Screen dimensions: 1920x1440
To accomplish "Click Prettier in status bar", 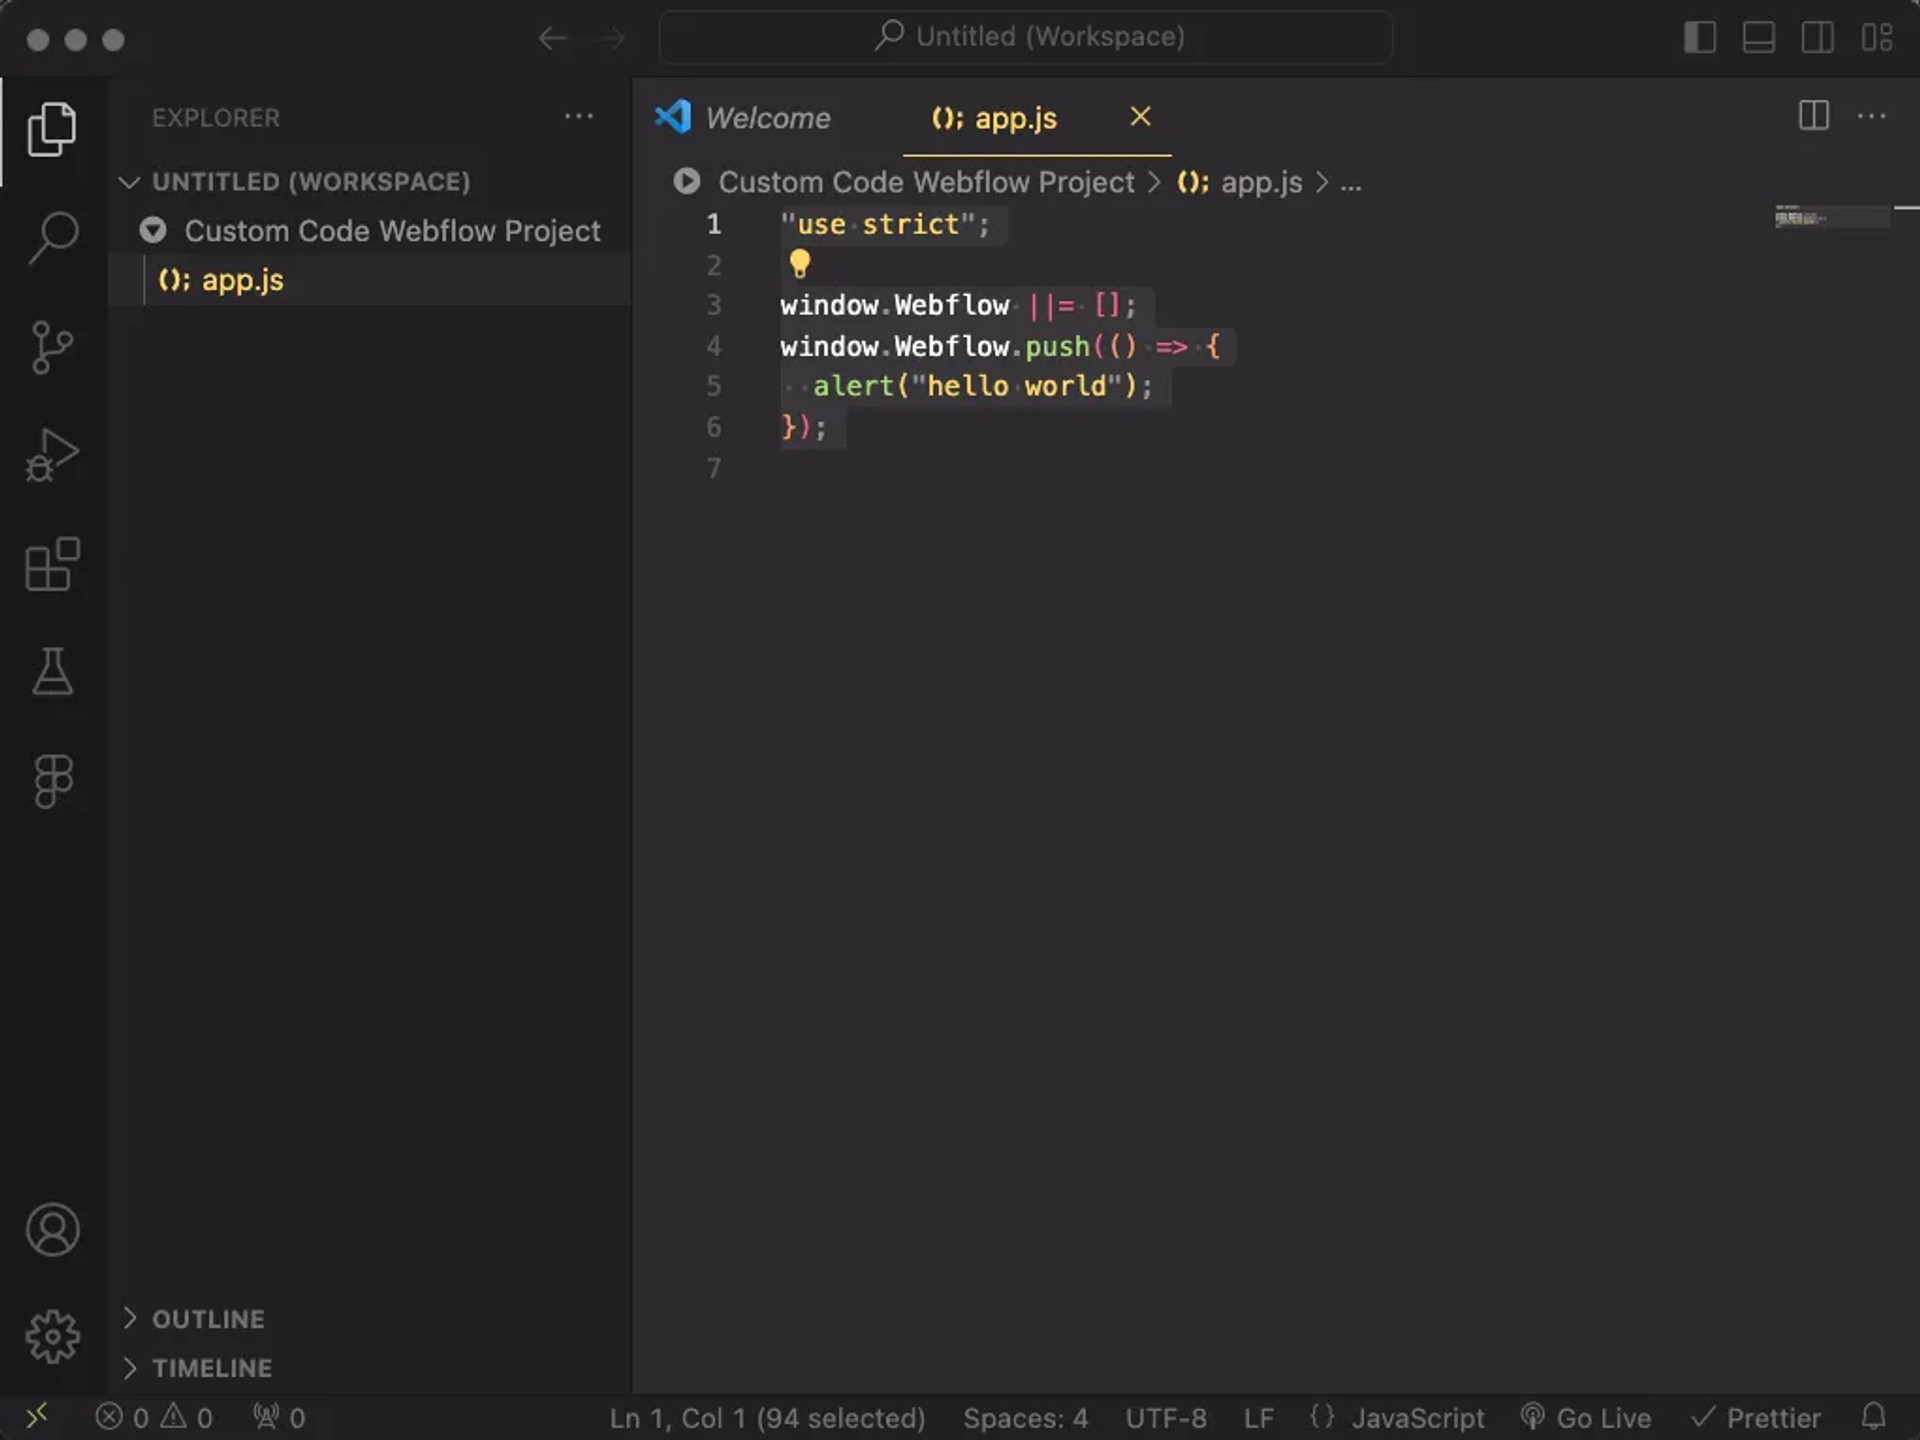I will click(1755, 1417).
